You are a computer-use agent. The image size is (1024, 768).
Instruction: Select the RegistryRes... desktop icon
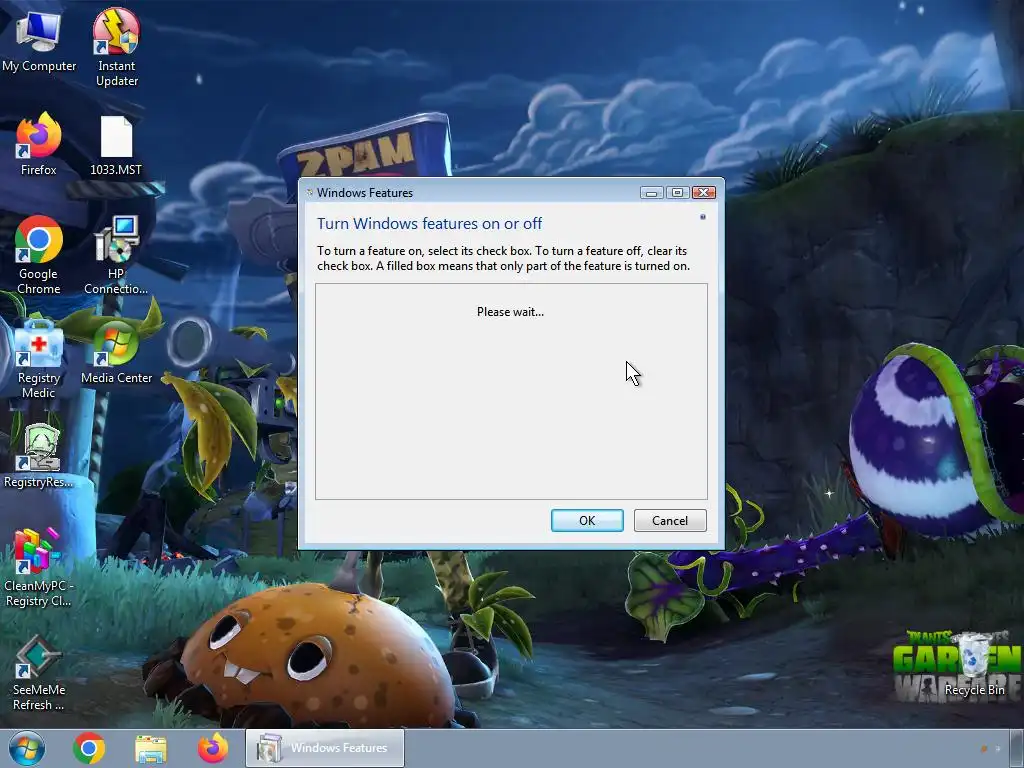(39, 456)
